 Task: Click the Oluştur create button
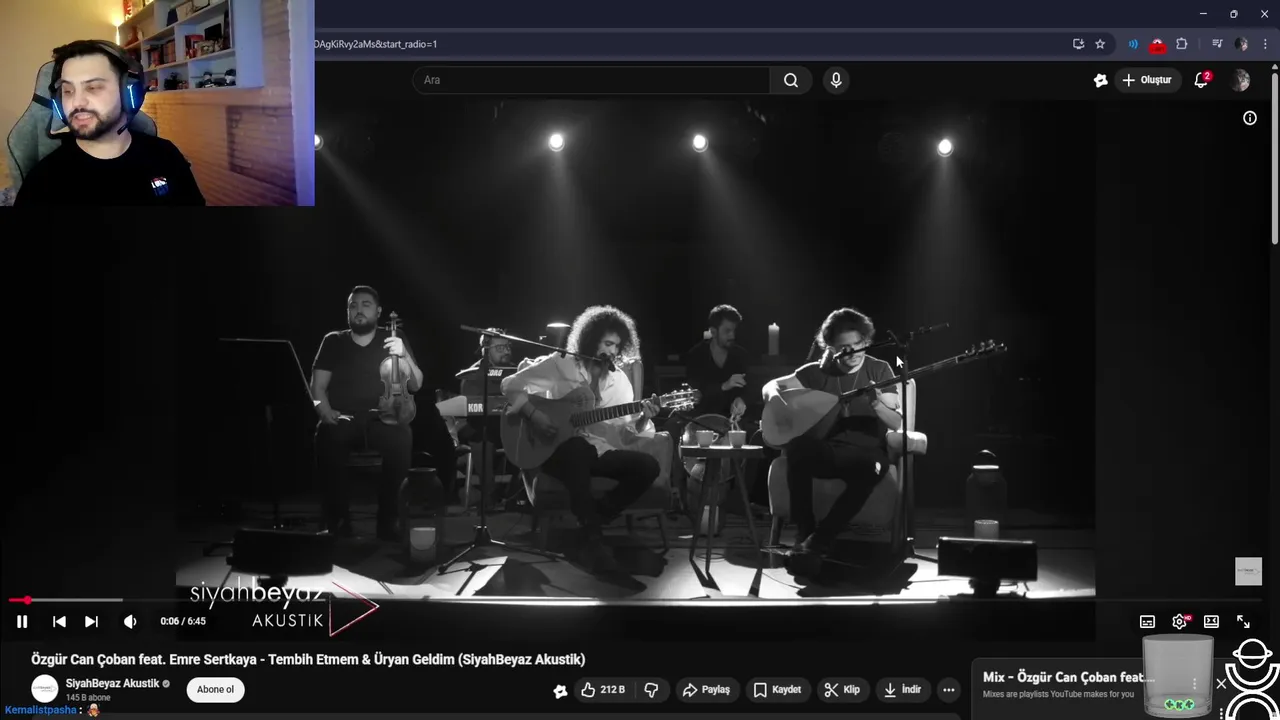pyautogui.click(x=1147, y=80)
